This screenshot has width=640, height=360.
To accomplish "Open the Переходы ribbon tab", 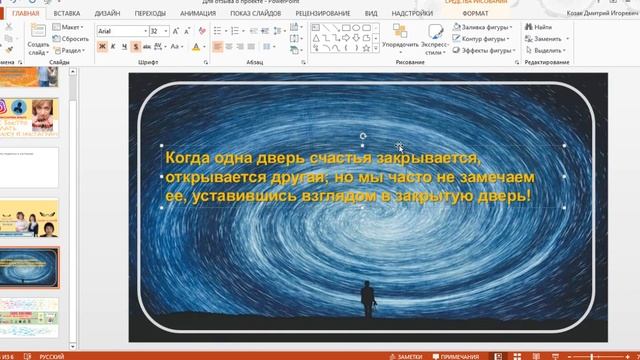I will [x=150, y=13].
